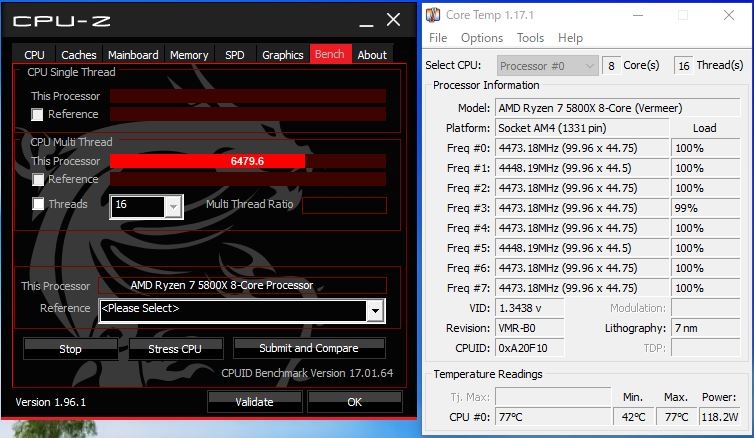Screen dimensions: 754x438
Task: Click the Lithography value 7 nm
Action: pyautogui.click(x=705, y=328)
